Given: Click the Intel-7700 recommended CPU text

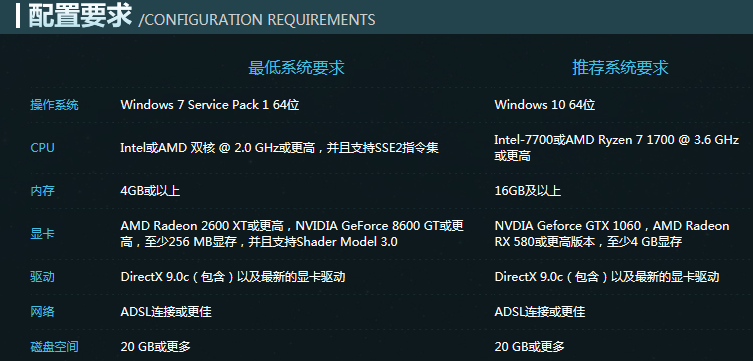Looking at the screenshot, I should (x=617, y=148).
